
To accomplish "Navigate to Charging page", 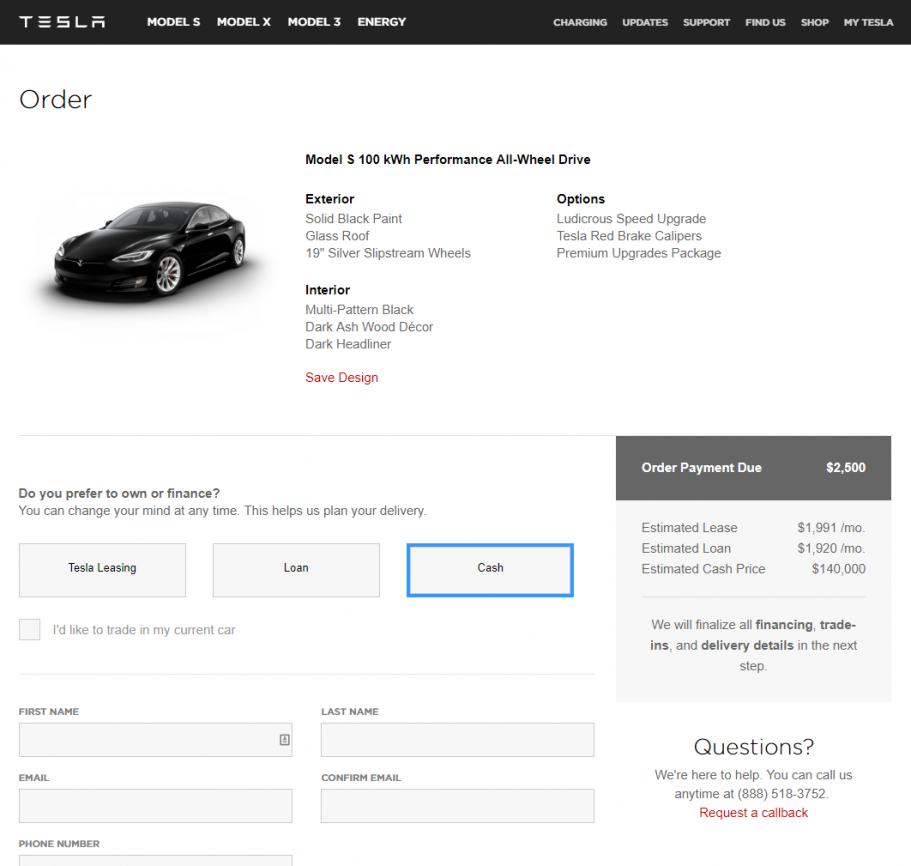I will point(580,22).
